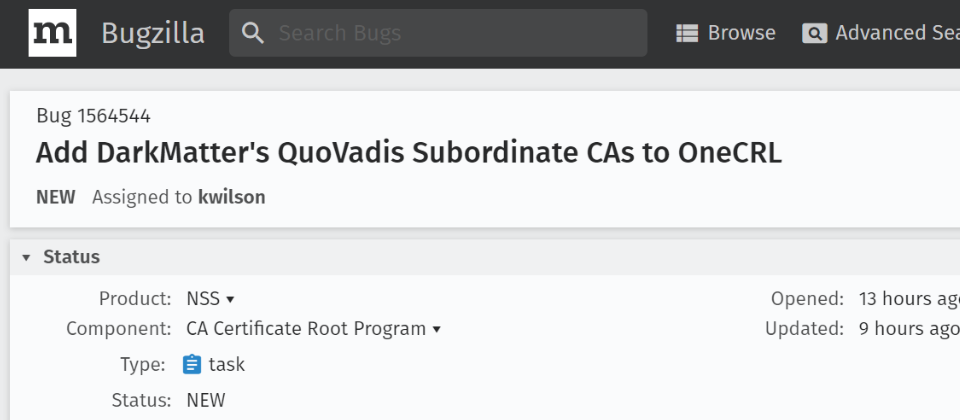Click the "task" type label text

[227, 365]
